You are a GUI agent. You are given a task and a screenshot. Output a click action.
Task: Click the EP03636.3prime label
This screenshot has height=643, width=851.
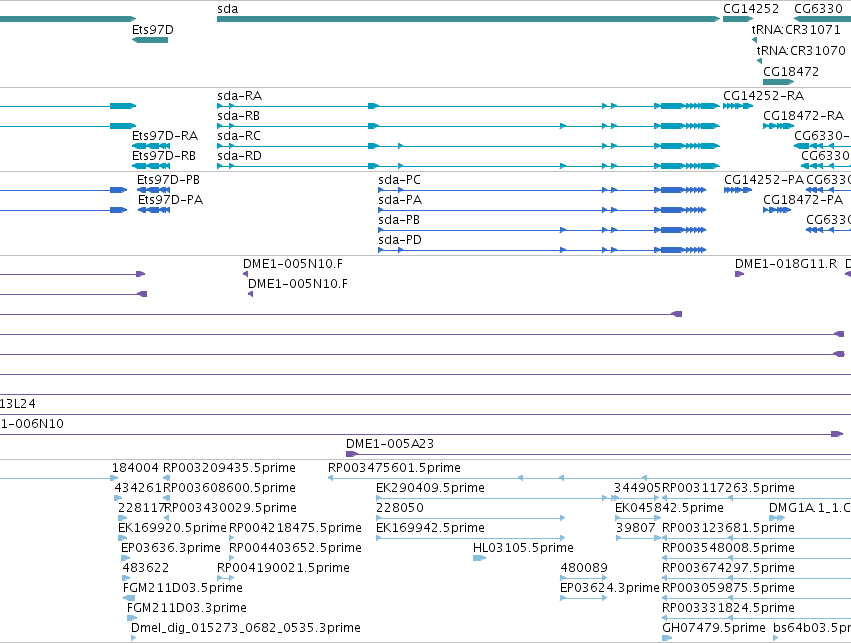tap(171, 548)
